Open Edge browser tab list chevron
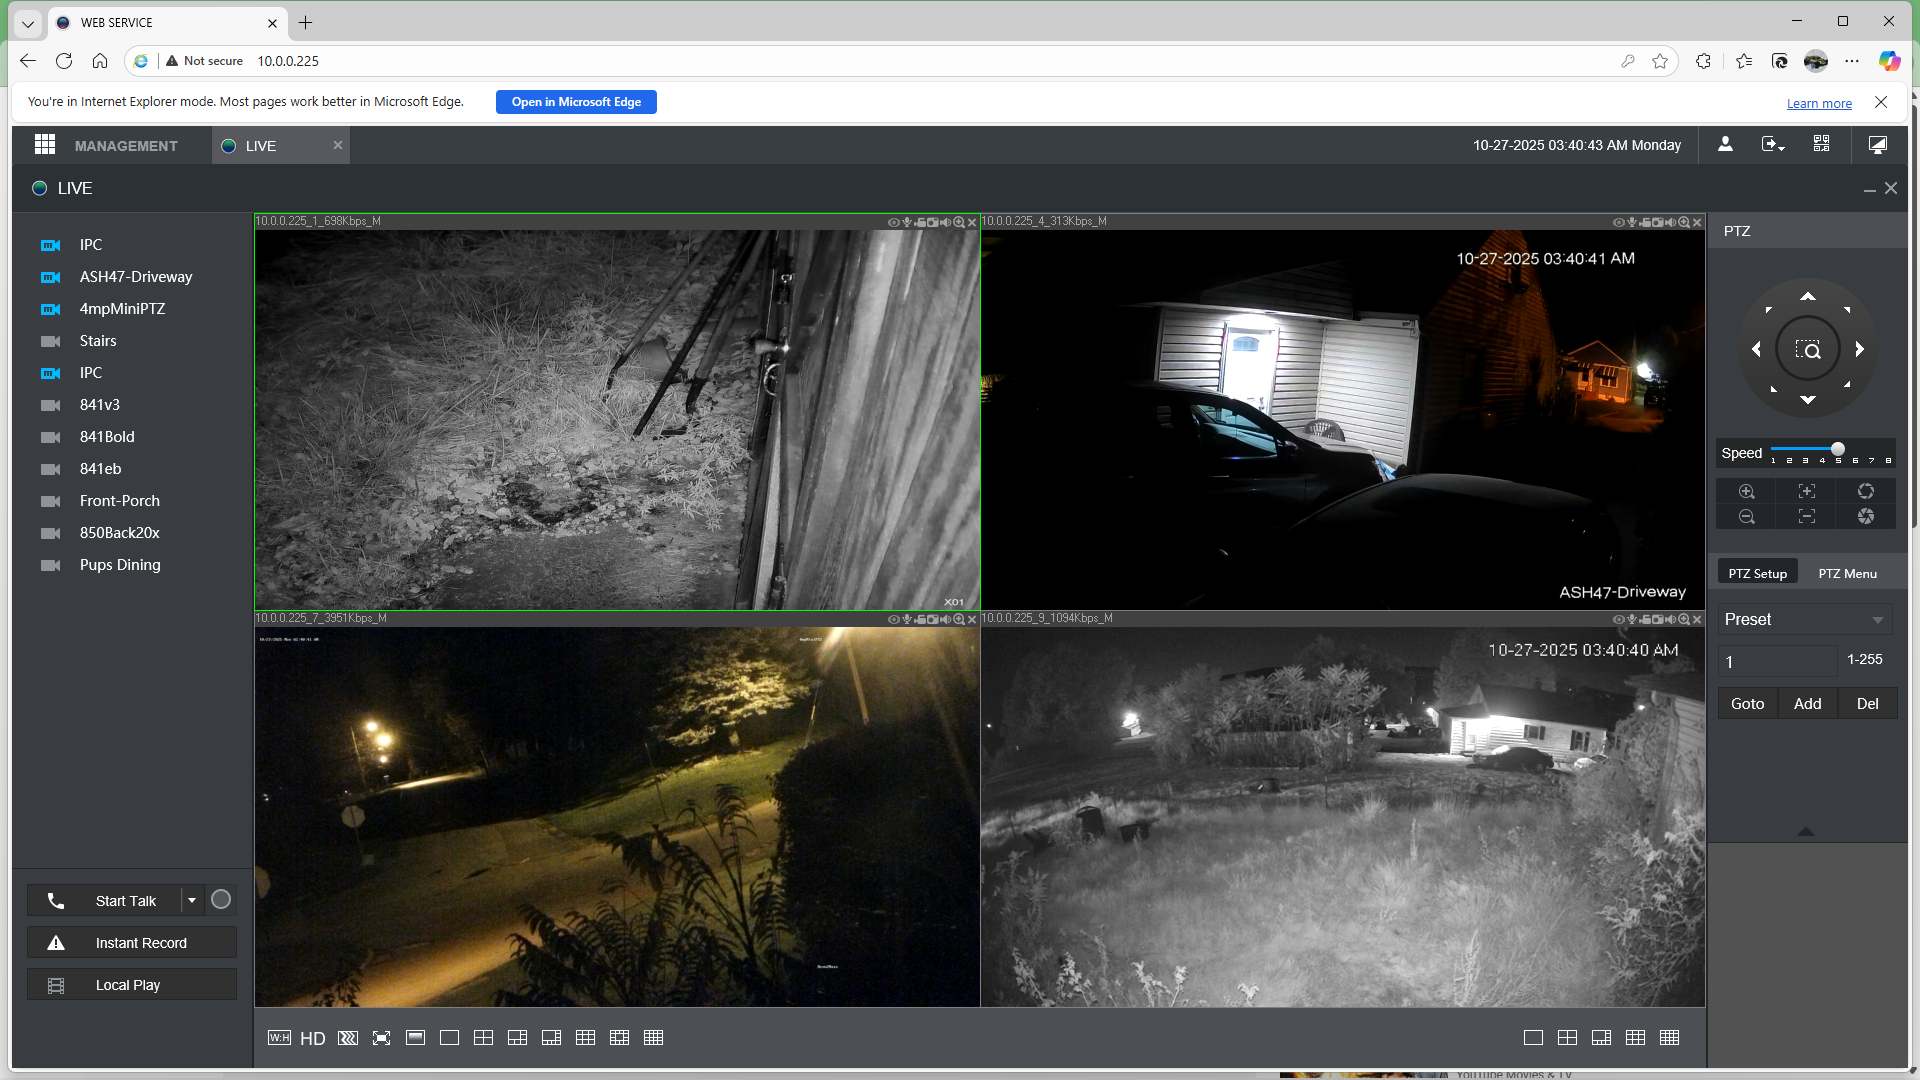Image resolution: width=1920 pixels, height=1080 pixels. point(28,23)
